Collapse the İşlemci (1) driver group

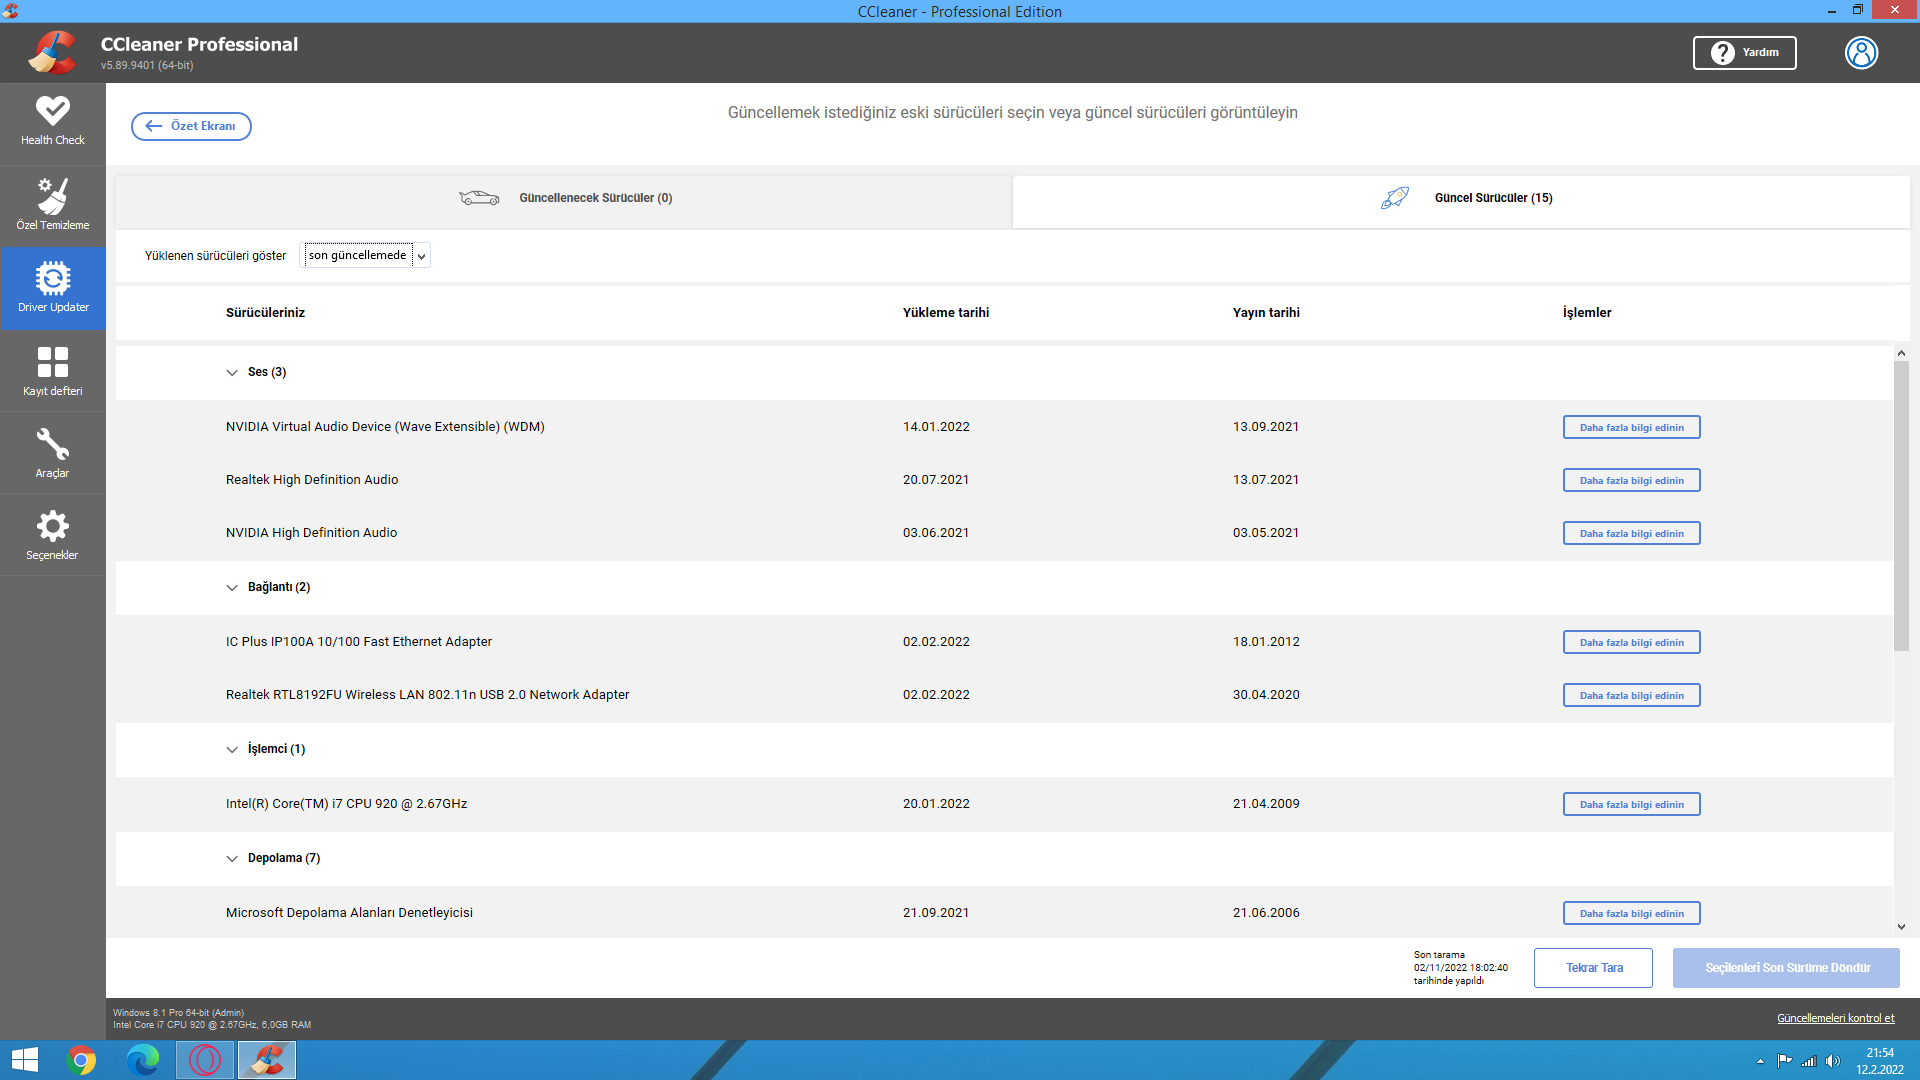tap(232, 750)
